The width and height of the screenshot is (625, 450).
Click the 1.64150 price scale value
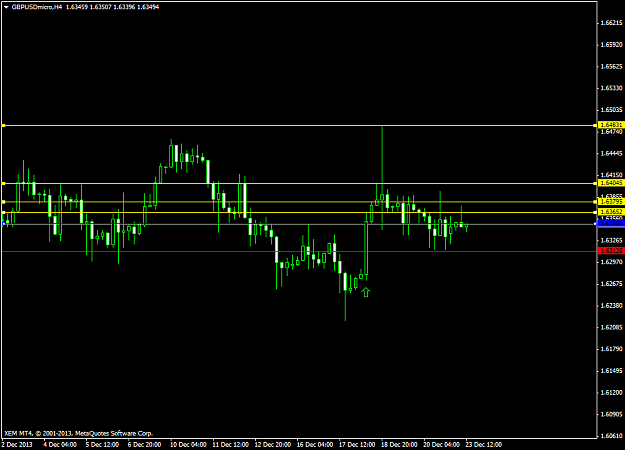pos(611,175)
